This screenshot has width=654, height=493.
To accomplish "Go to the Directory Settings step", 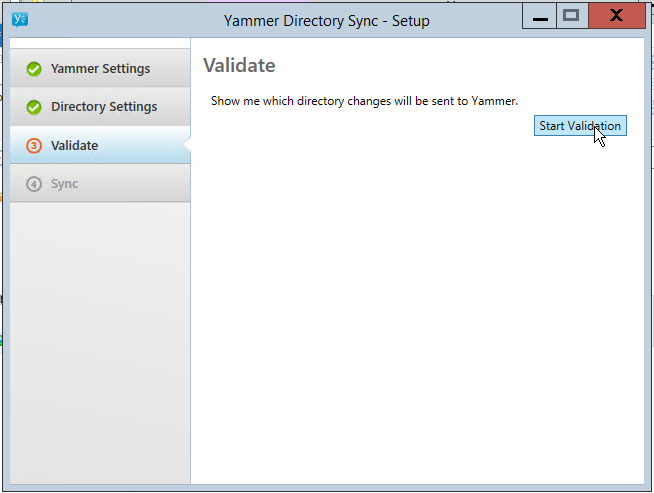I will click(104, 107).
